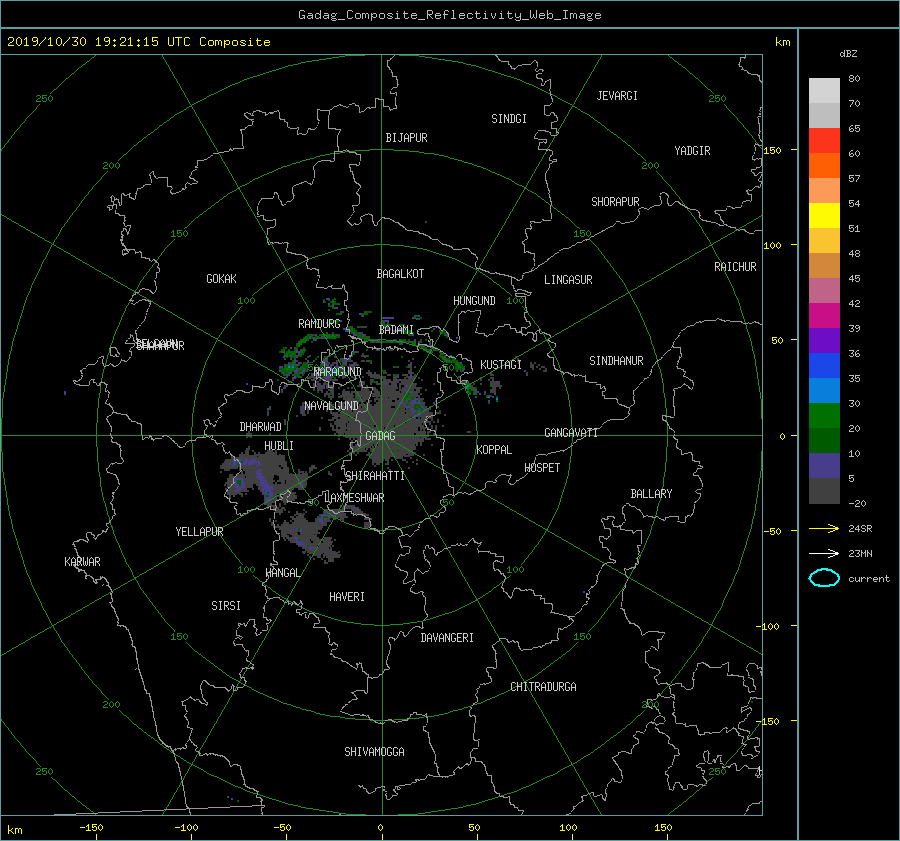Viewport: 900px width, 841px height.
Task: Click the RAICHUR city label
Action: 735,267
